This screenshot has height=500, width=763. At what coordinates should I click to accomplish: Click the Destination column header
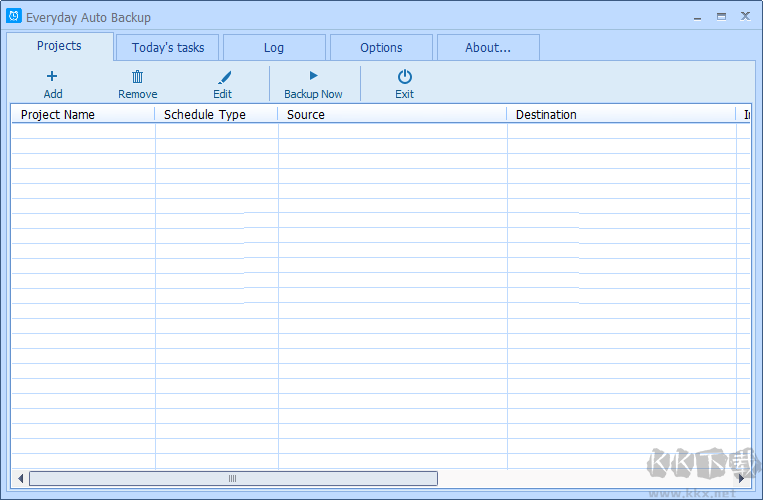pos(621,115)
